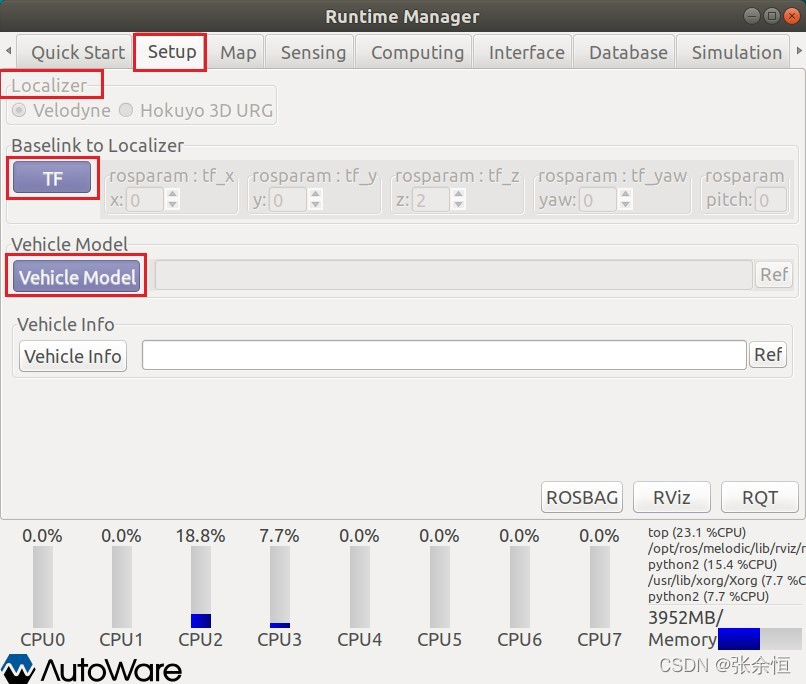This screenshot has width=806, height=684.
Task: Toggle the purple Vehicle Model button
Action: point(77,276)
